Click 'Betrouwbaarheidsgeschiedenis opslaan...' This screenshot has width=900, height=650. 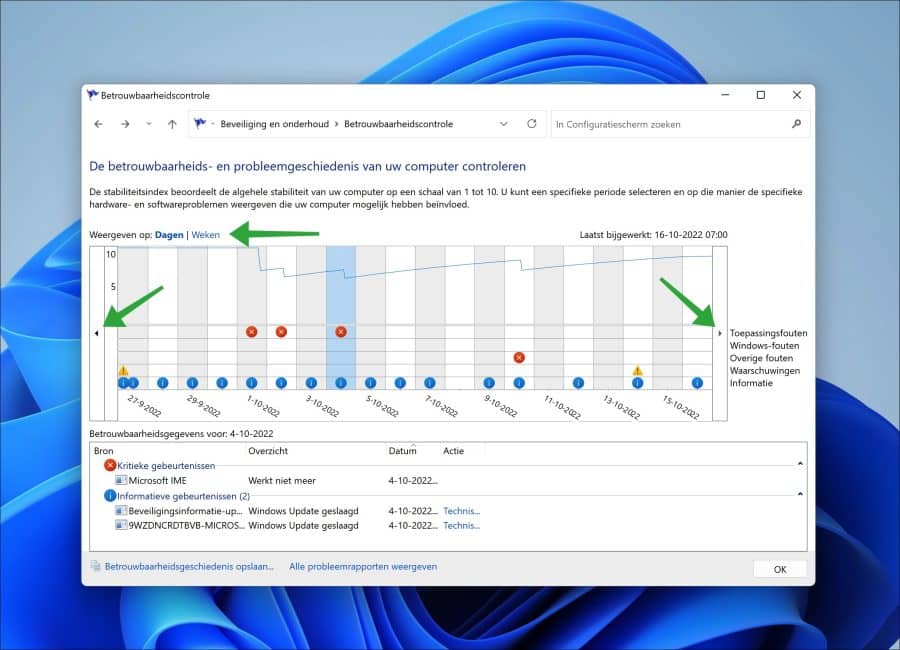[x=189, y=567]
